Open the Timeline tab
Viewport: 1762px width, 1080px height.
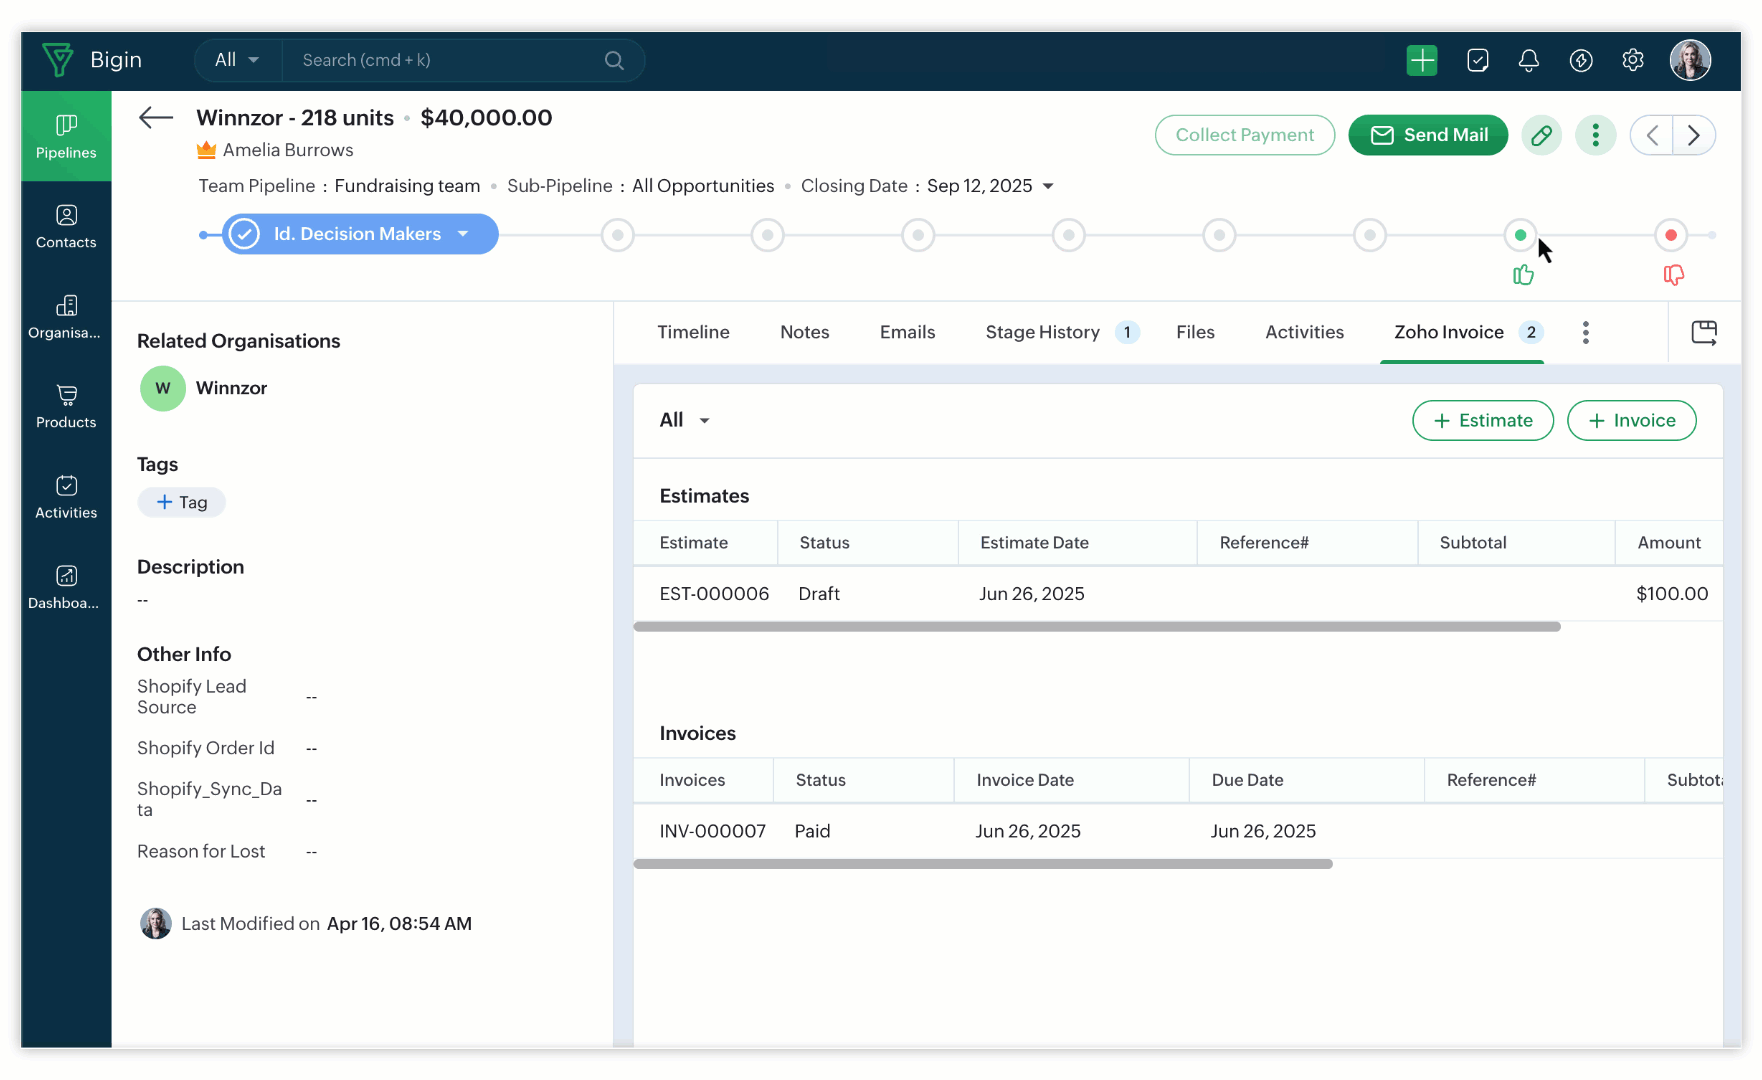(x=693, y=332)
